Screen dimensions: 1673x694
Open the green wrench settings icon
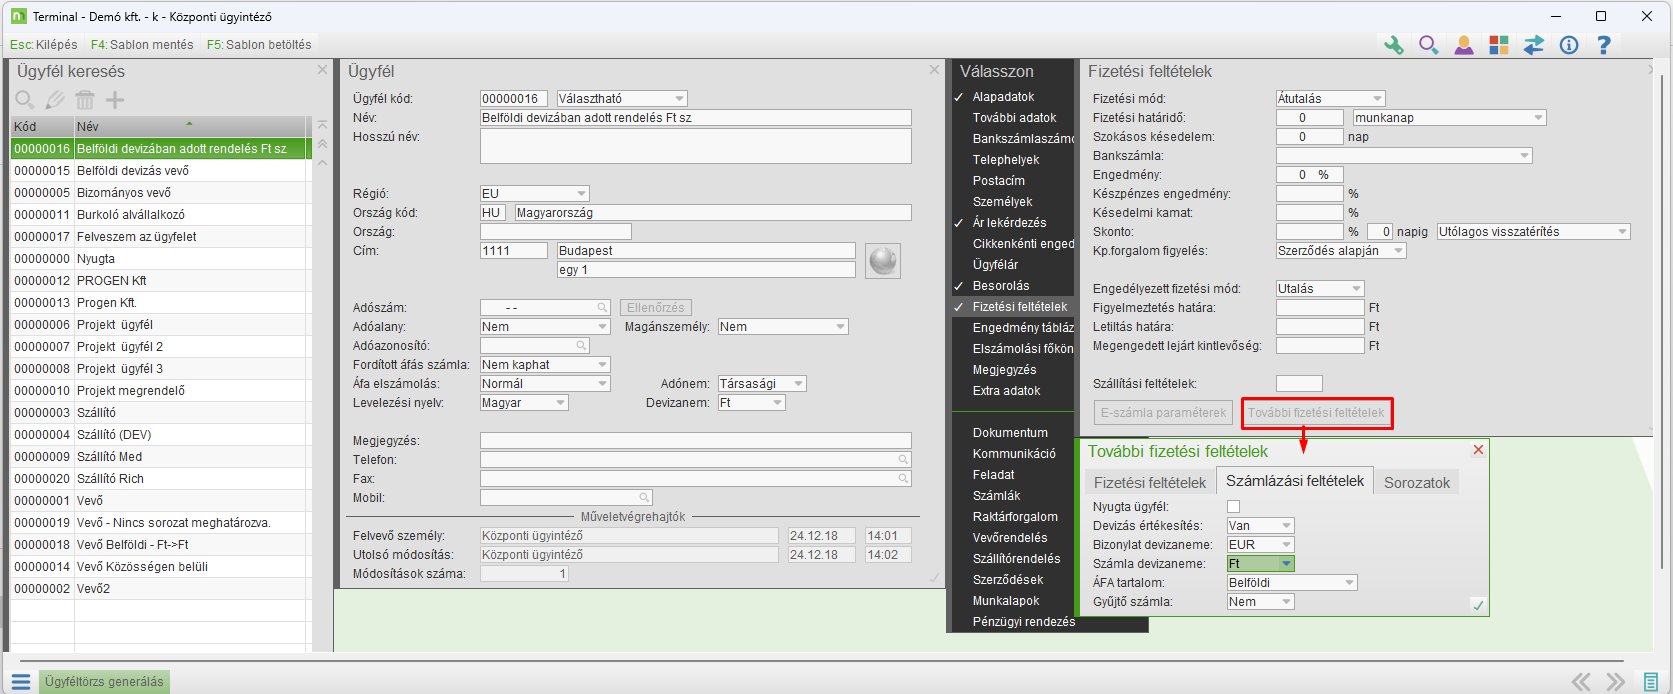(x=1393, y=45)
